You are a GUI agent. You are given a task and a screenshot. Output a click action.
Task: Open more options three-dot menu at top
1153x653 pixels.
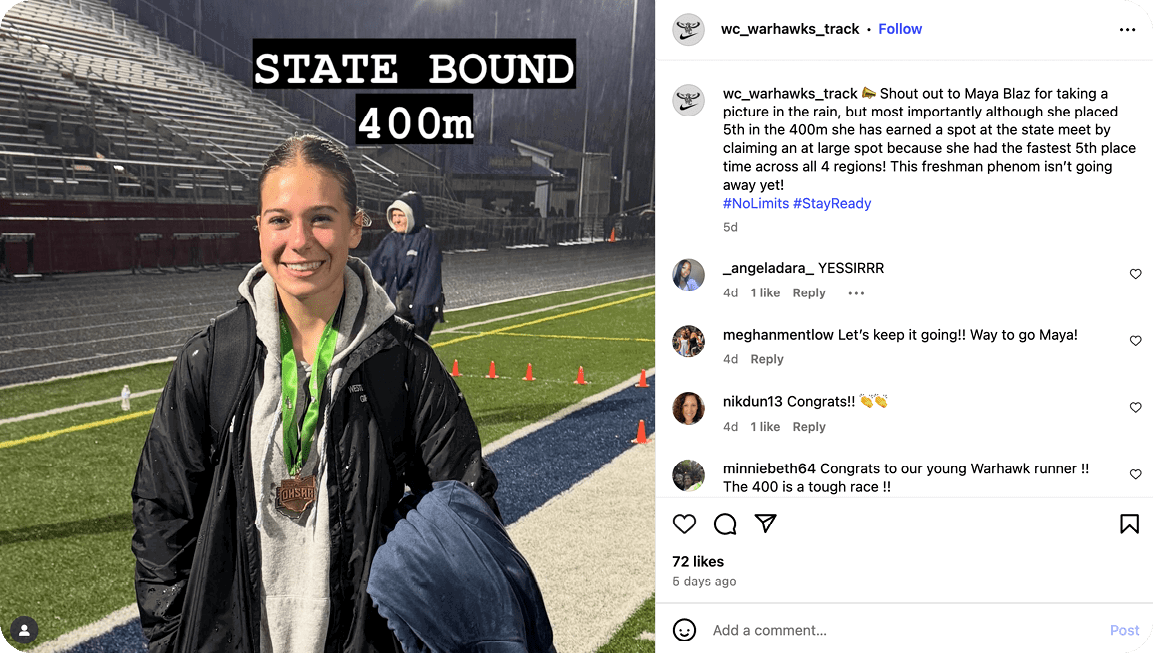(1127, 29)
